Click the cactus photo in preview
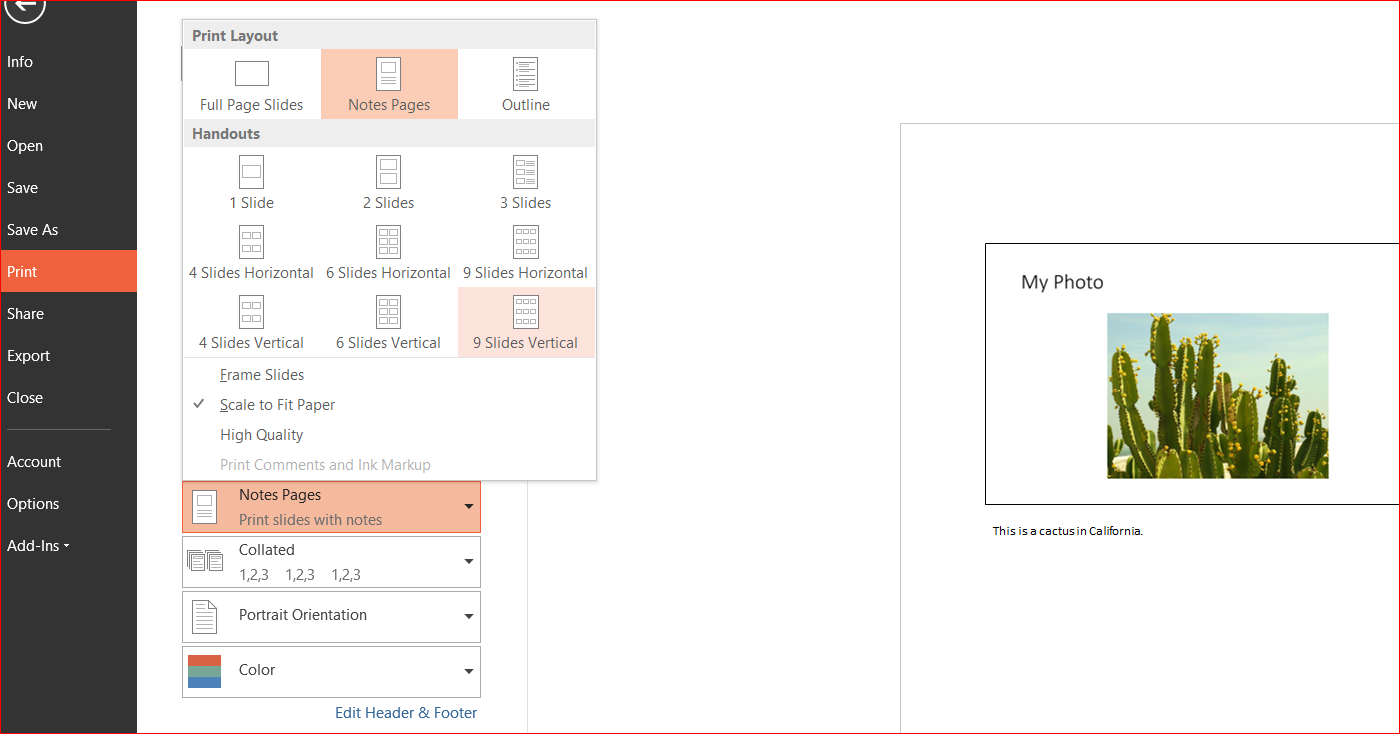The height and width of the screenshot is (734, 1400). (x=1218, y=396)
